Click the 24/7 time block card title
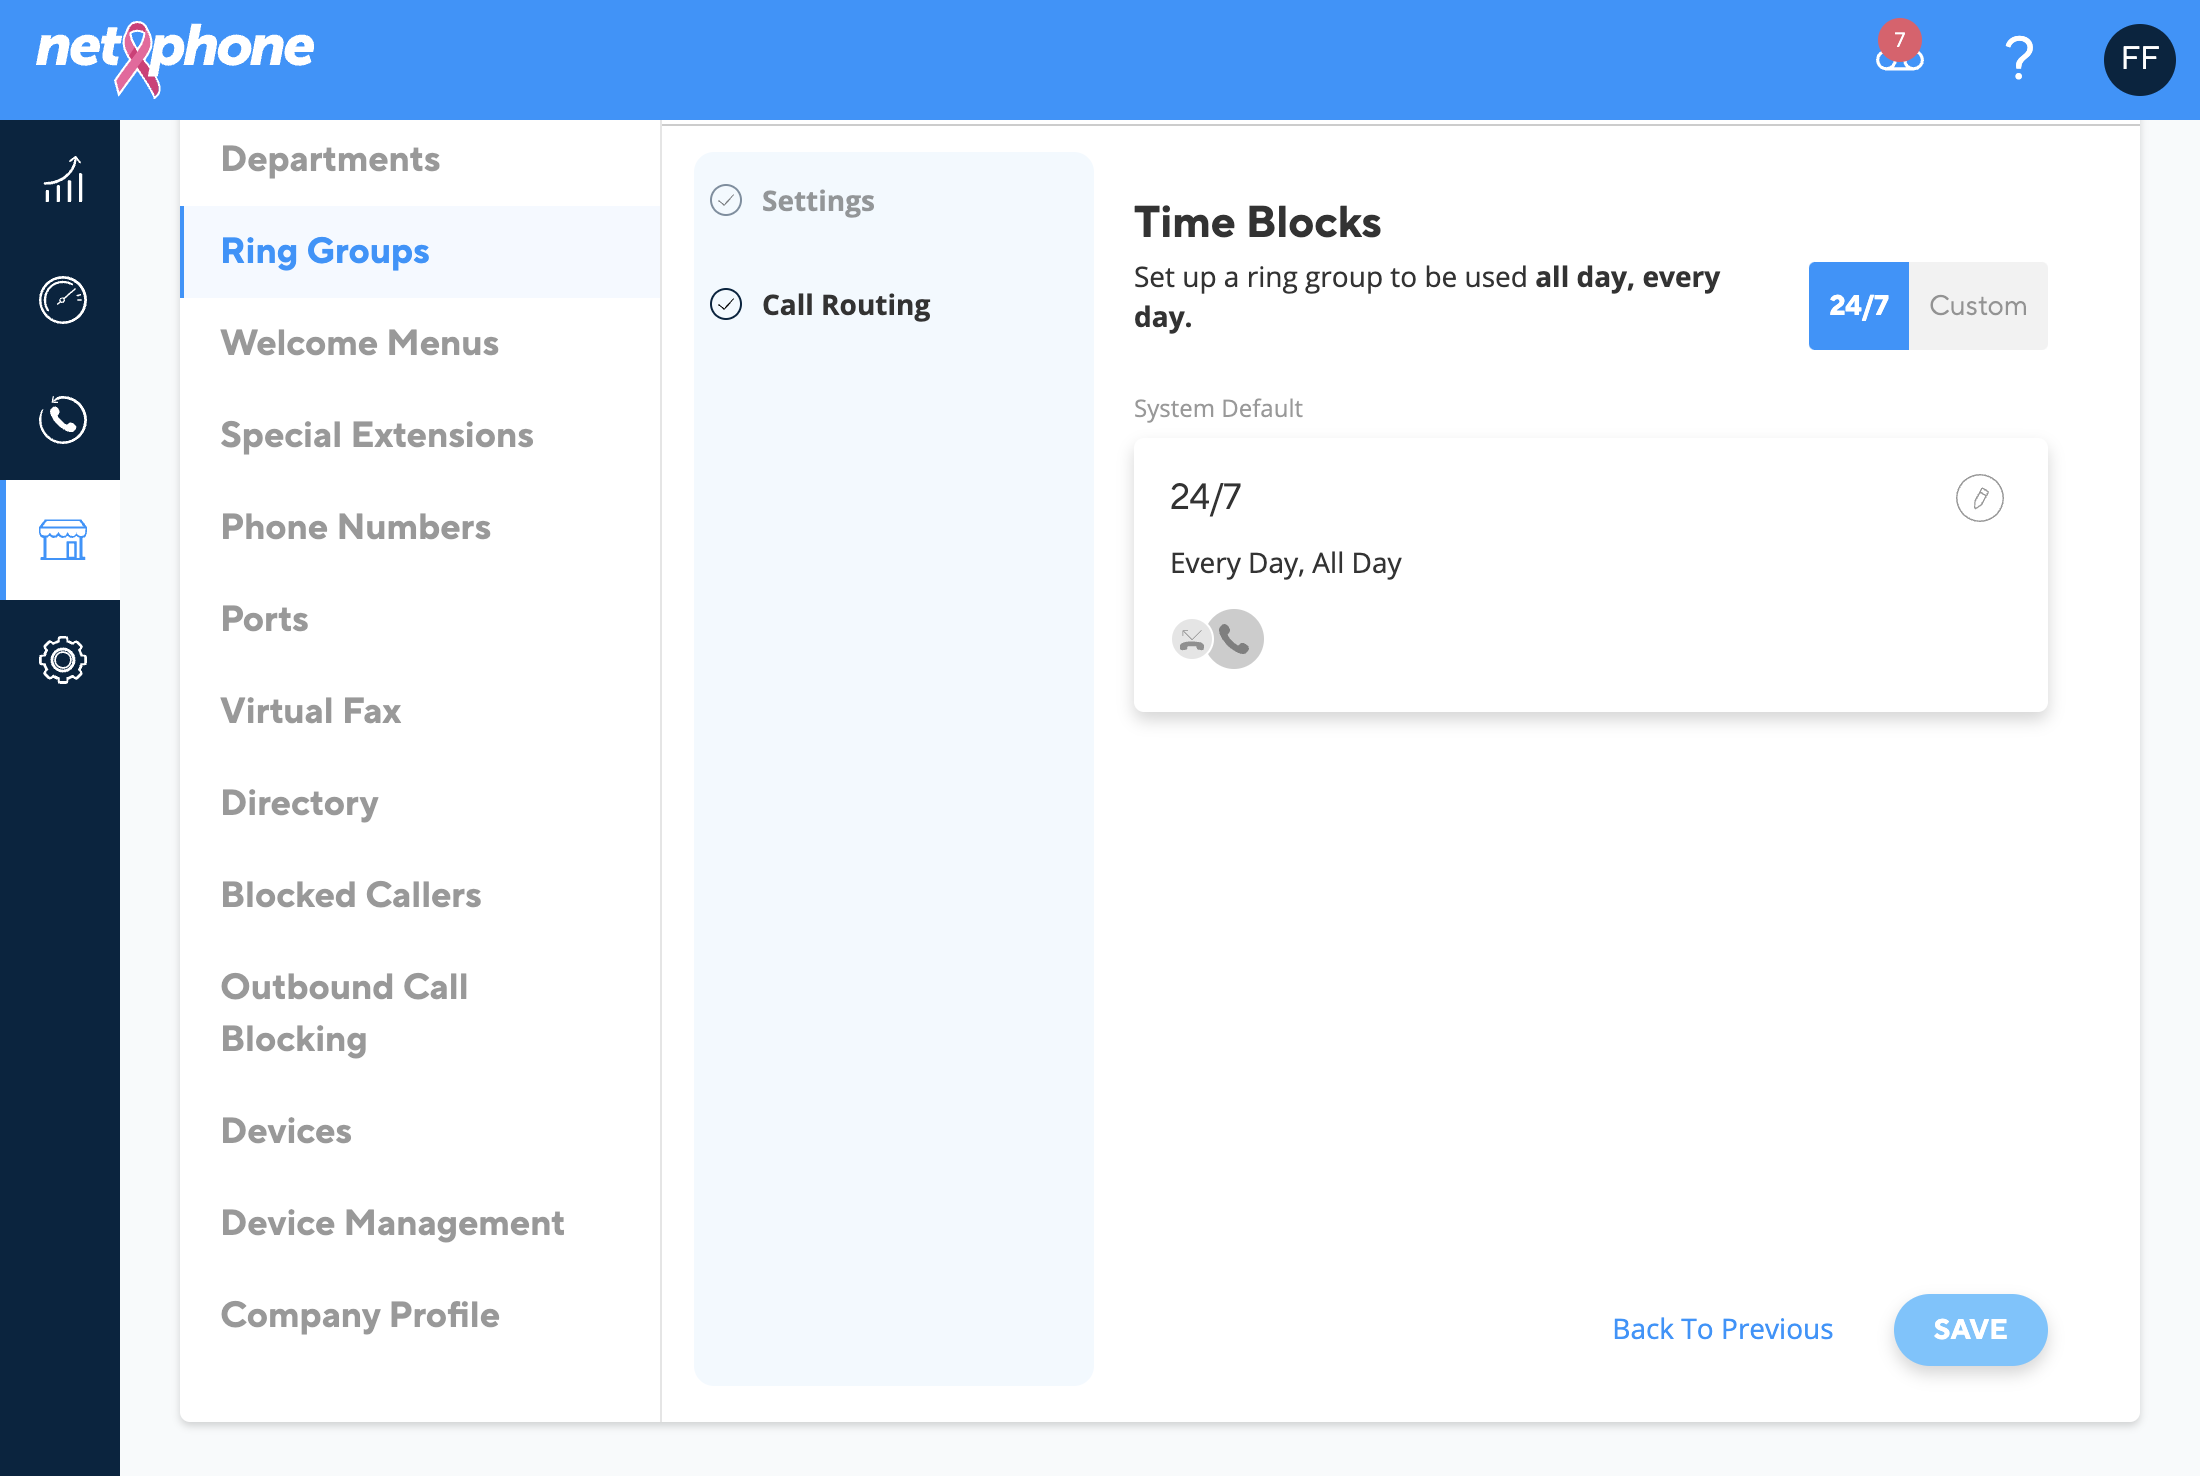The image size is (2200, 1476). click(1205, 497)
